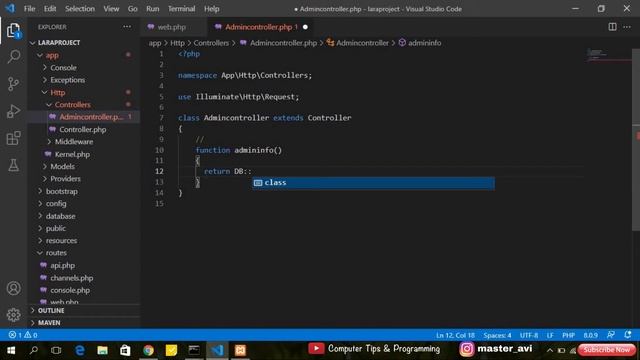Open the Accounts menu icon

pos(13,288)
